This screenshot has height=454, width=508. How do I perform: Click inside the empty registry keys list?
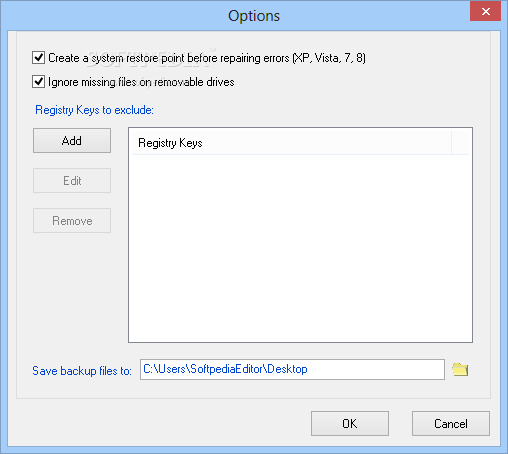coord(300,248)
